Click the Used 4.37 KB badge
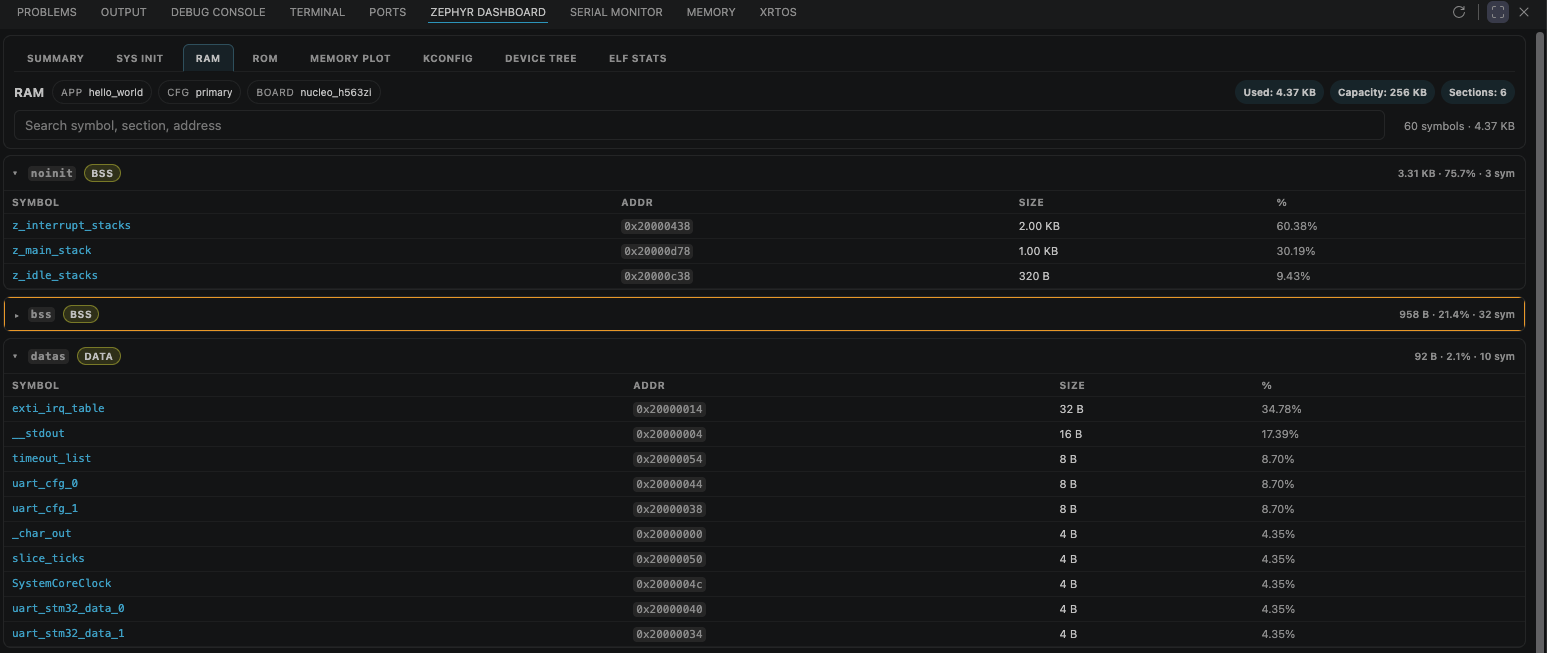This screenshot has height=653, width=1547. click(1280, 92)
